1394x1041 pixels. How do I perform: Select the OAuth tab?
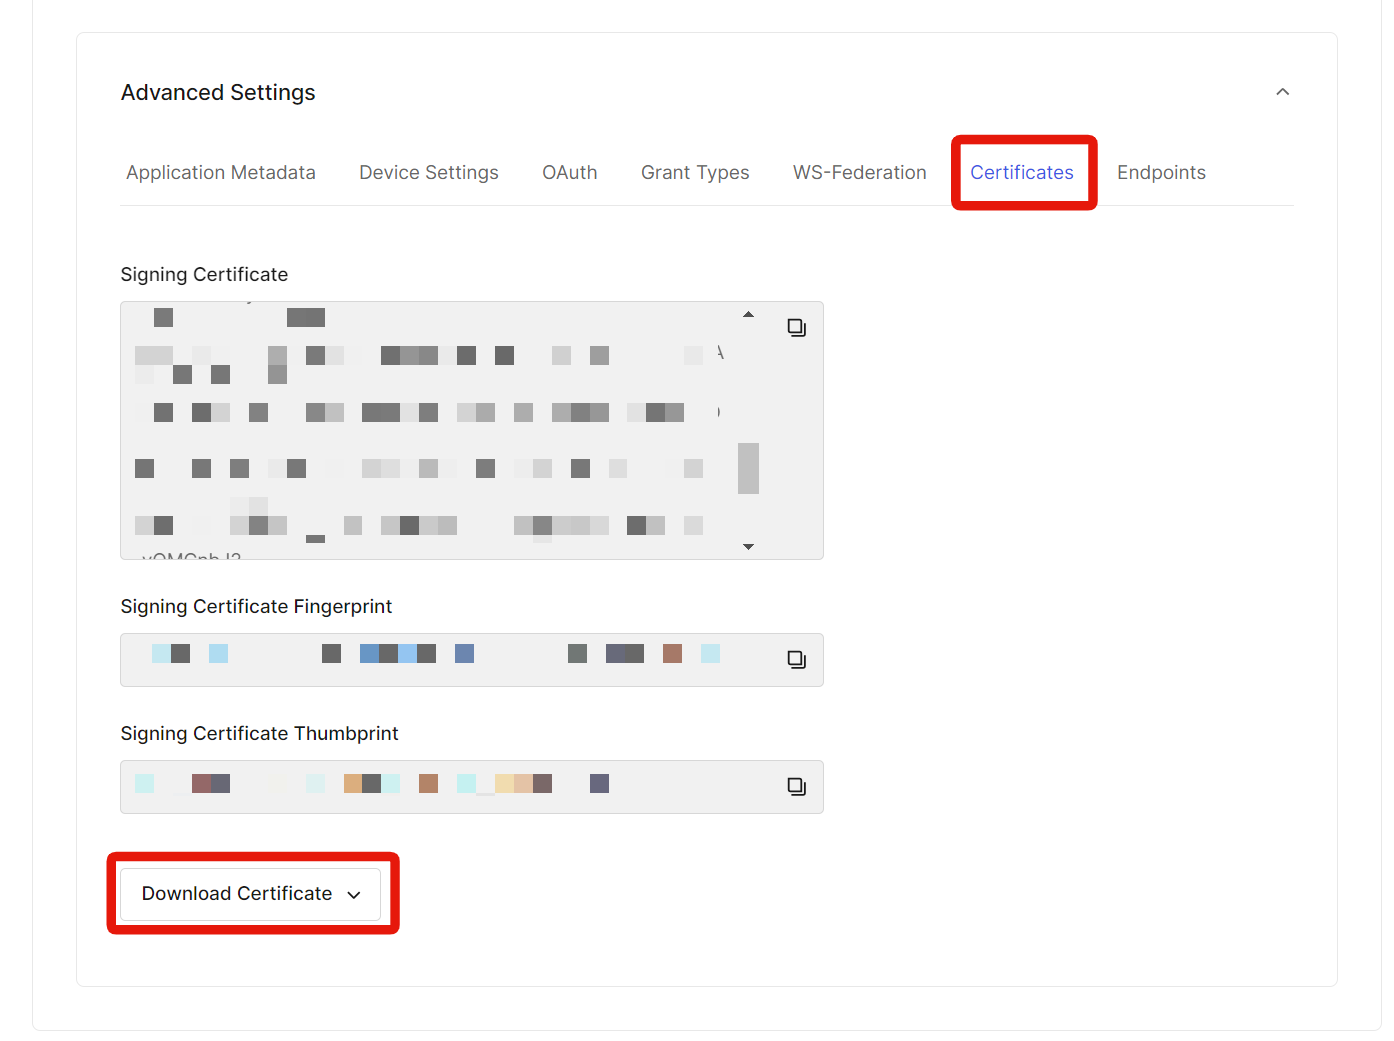569,173
